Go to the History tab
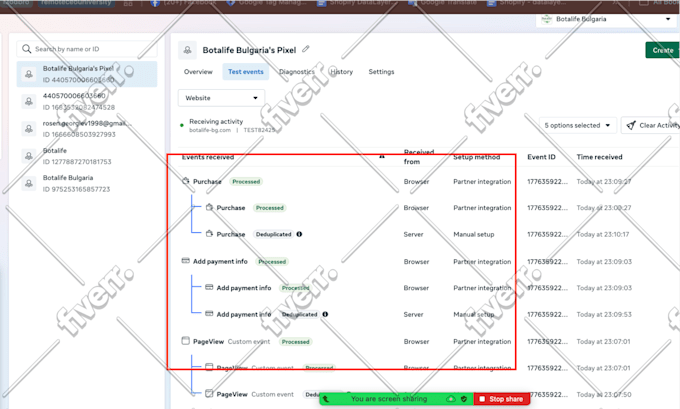This screenshot has height=409, width=680. click(x=342, y=72)
